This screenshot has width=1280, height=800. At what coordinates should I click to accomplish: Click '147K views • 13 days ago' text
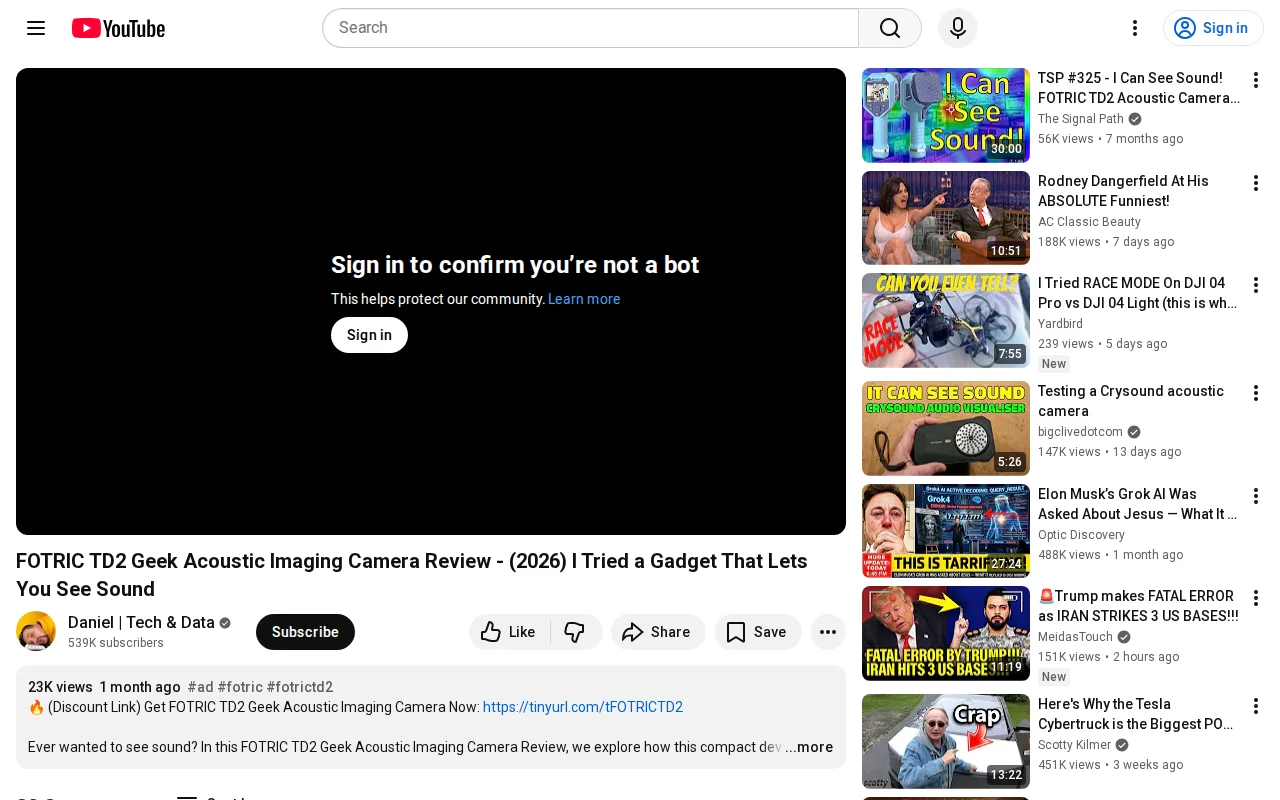pos(1109,452)
